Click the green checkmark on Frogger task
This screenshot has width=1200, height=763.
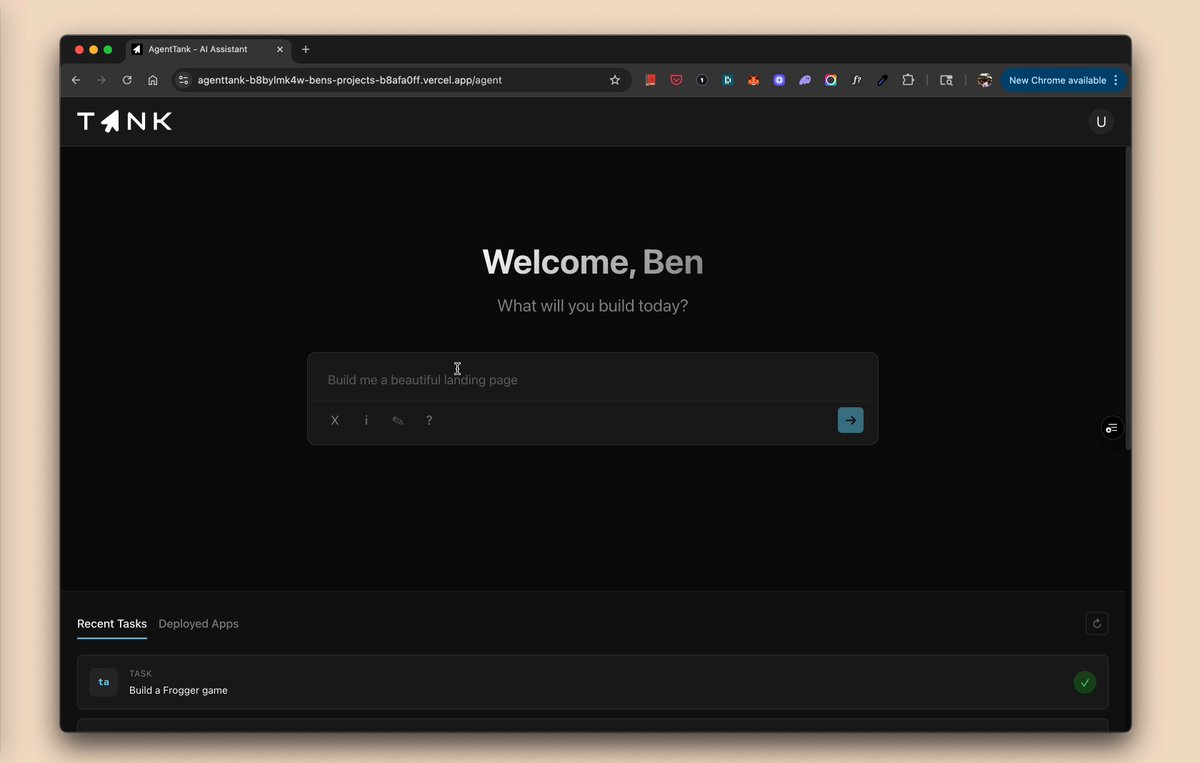tap(1084, 683)
